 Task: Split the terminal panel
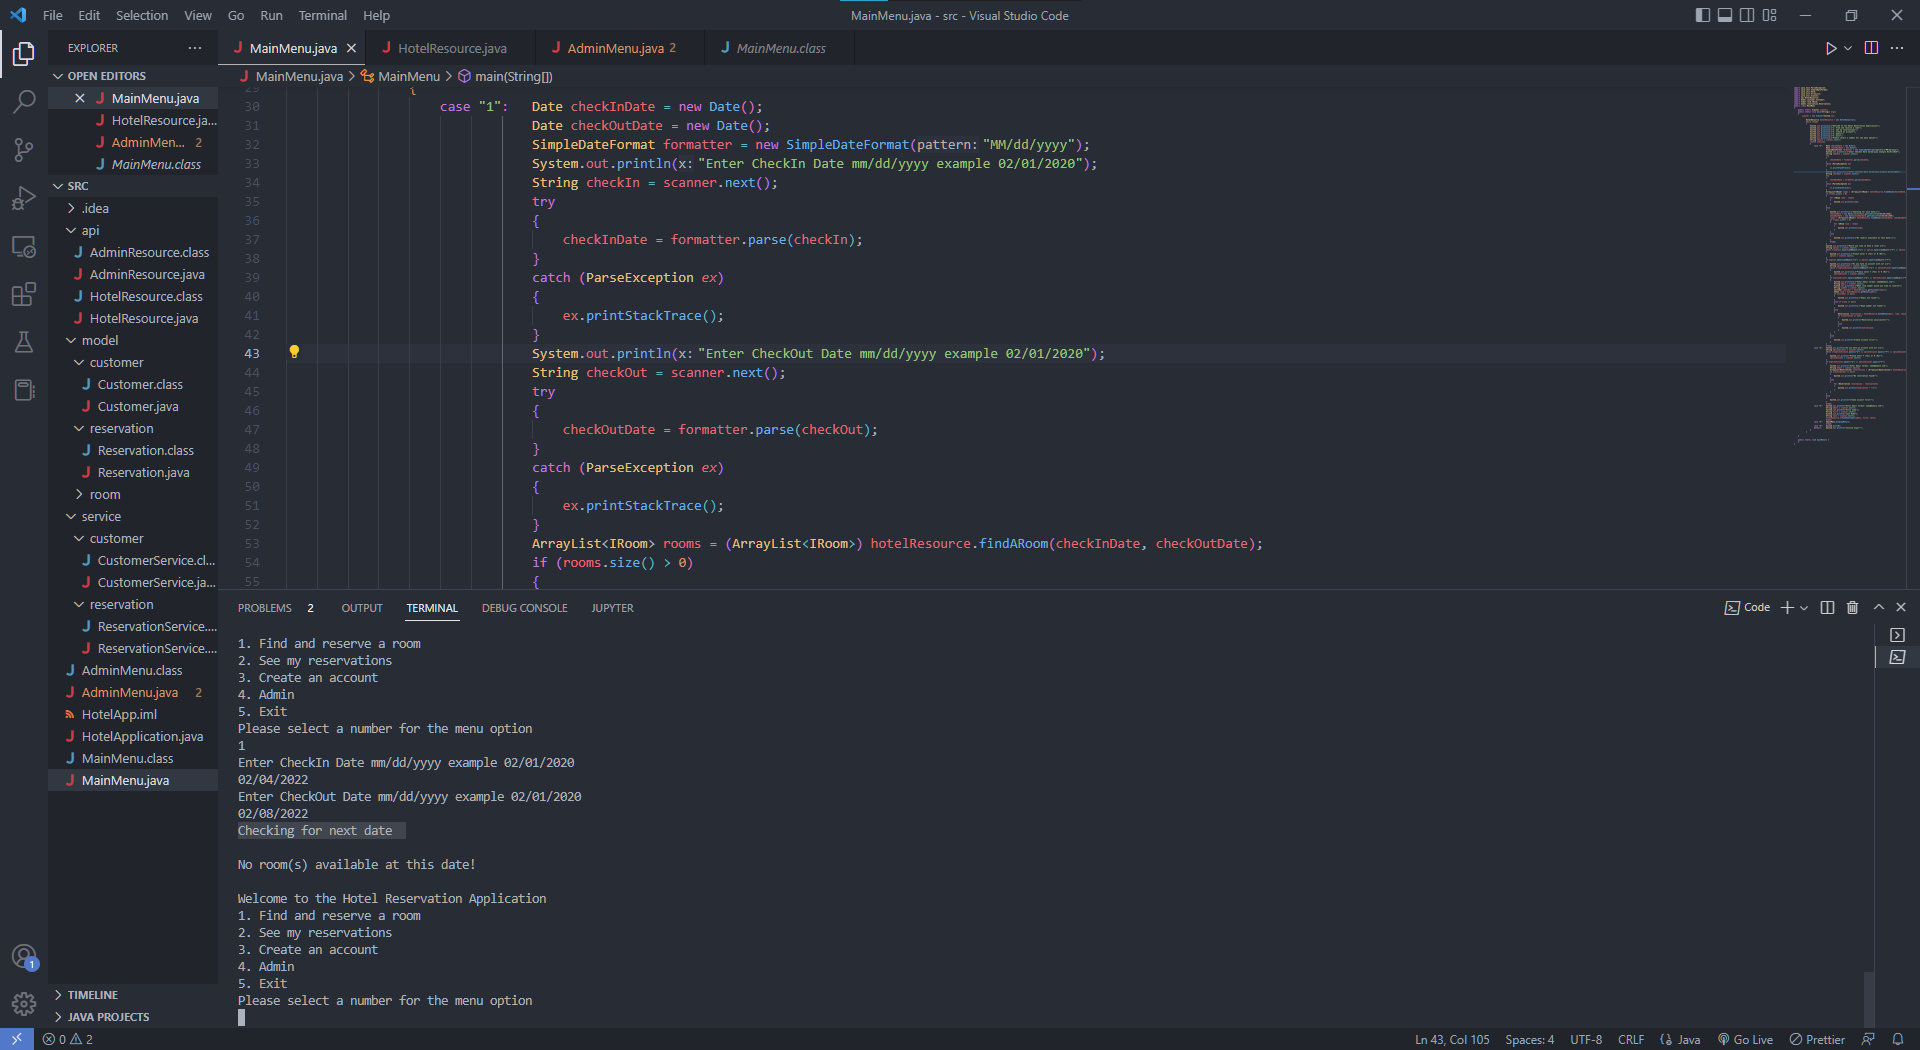(1827, 608)
